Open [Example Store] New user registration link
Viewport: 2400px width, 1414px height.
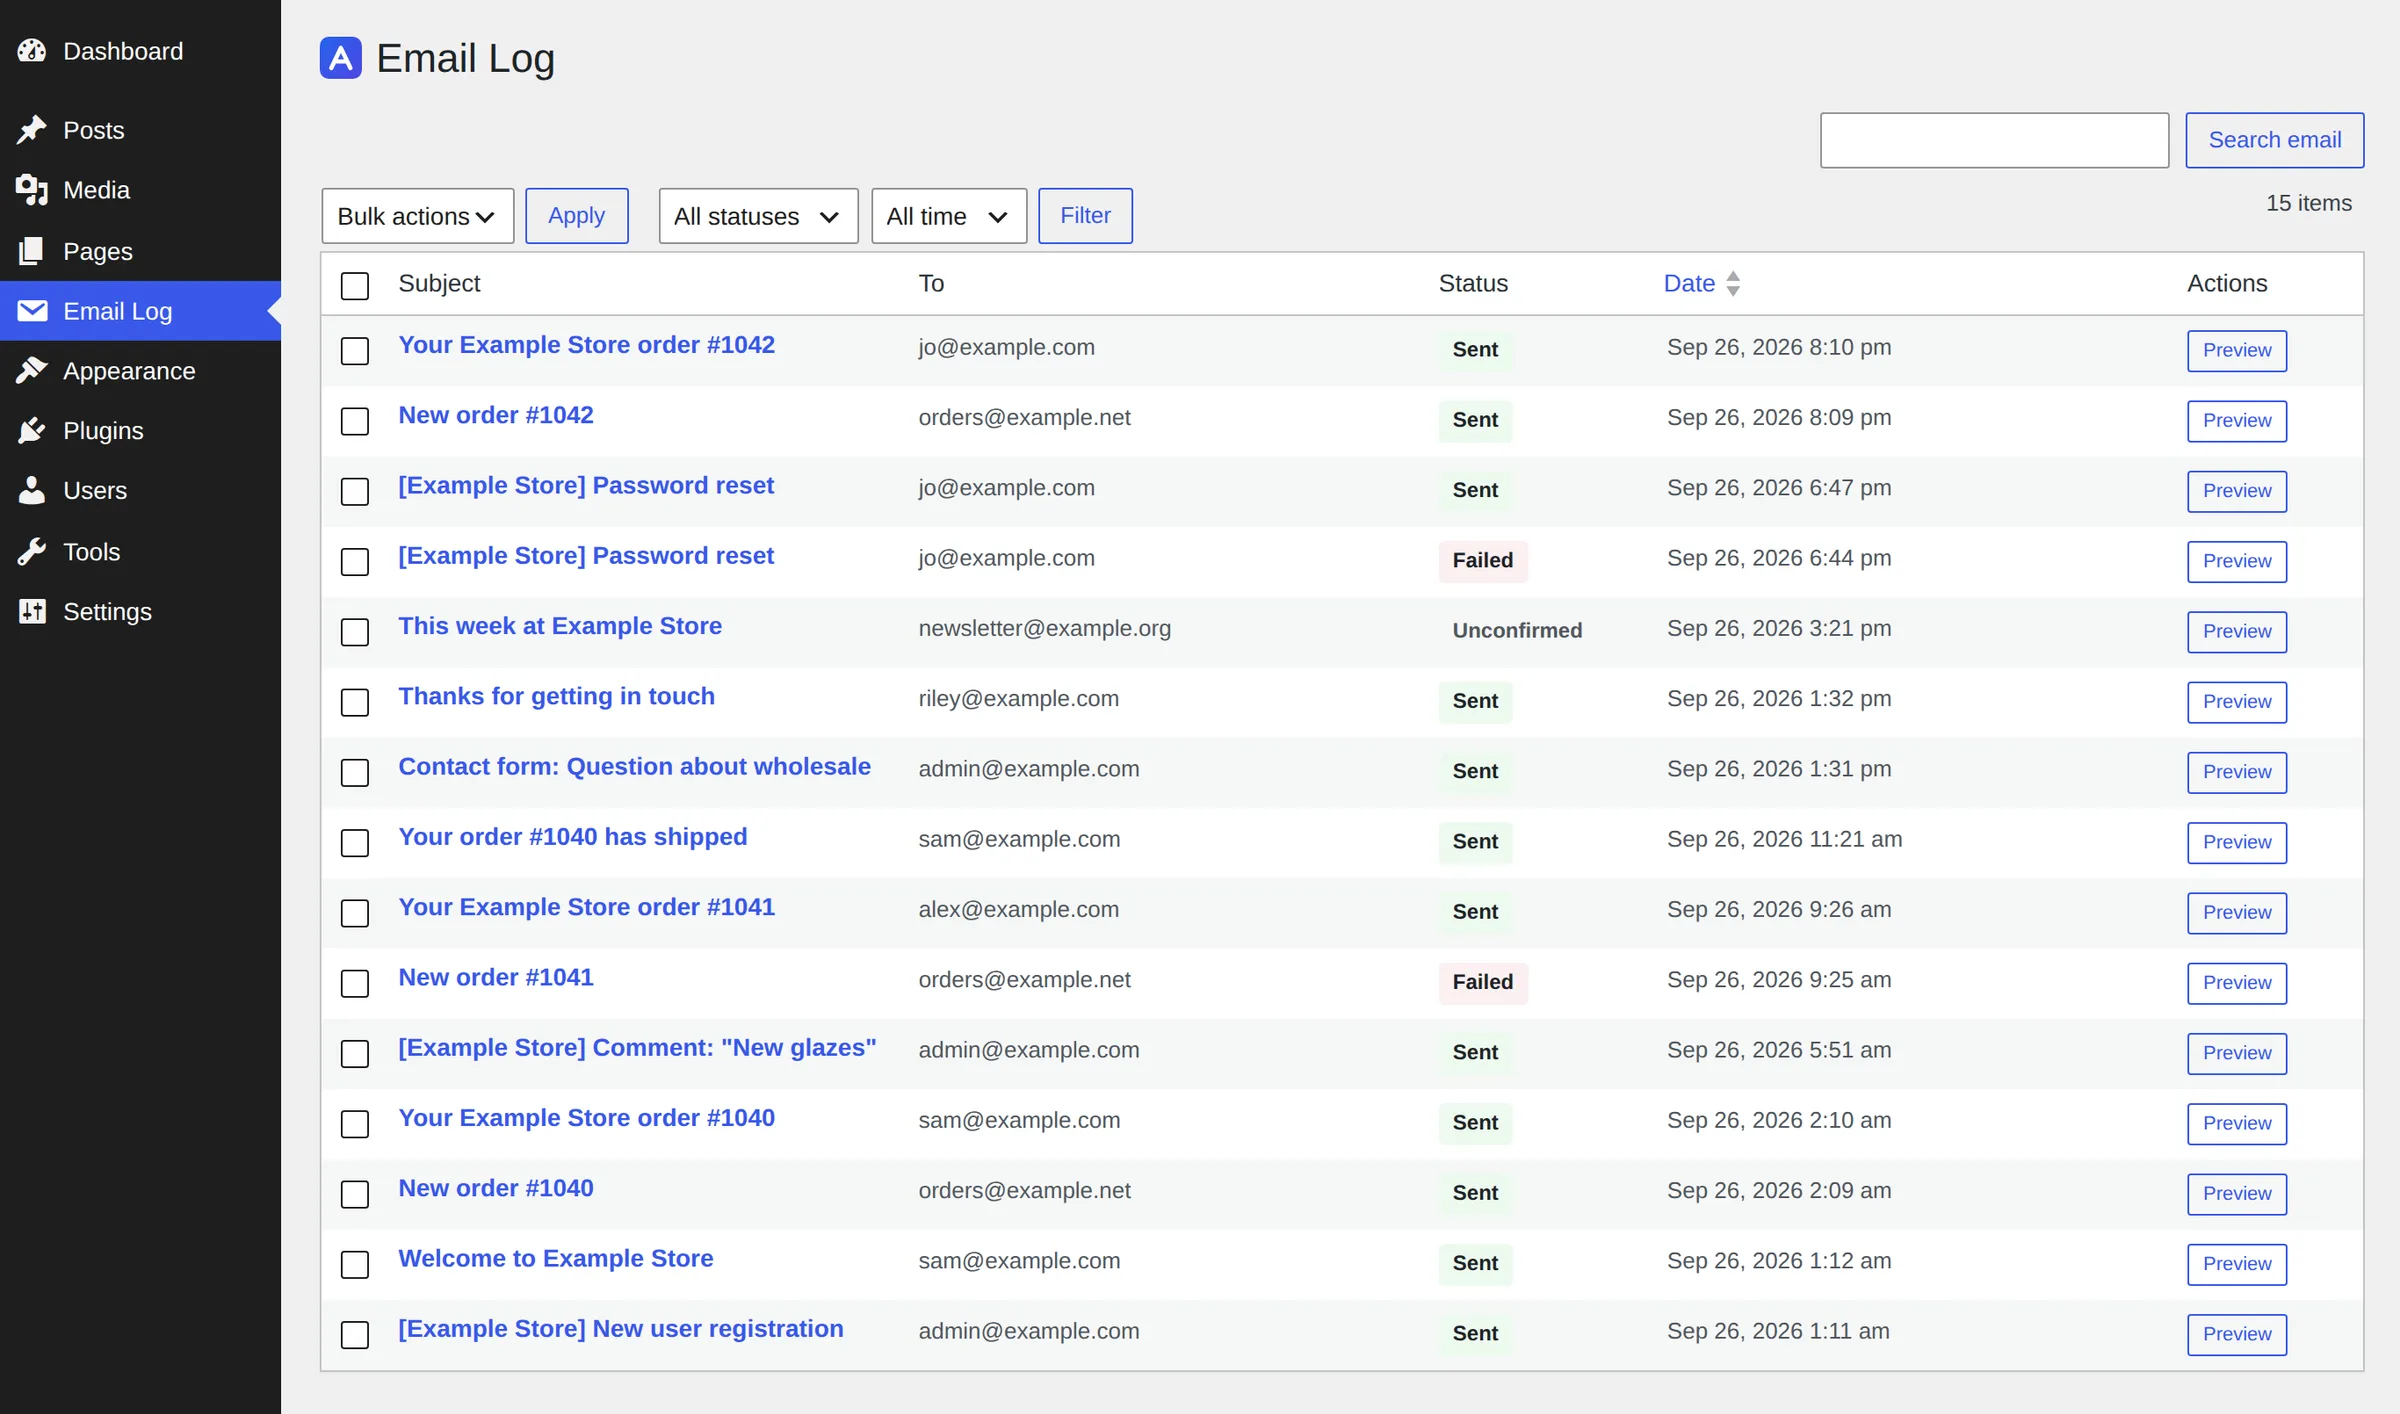[x=621, y=1329]
